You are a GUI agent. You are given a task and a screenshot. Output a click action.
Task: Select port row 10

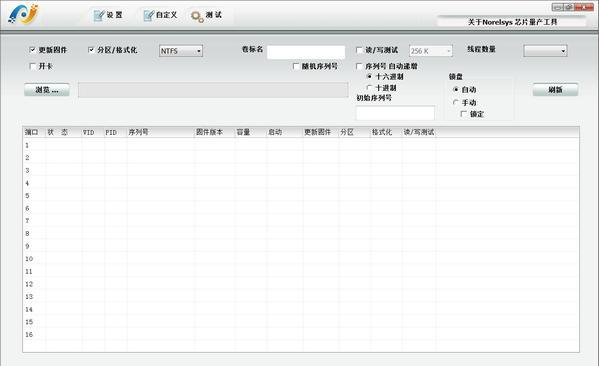coord(301,259)
